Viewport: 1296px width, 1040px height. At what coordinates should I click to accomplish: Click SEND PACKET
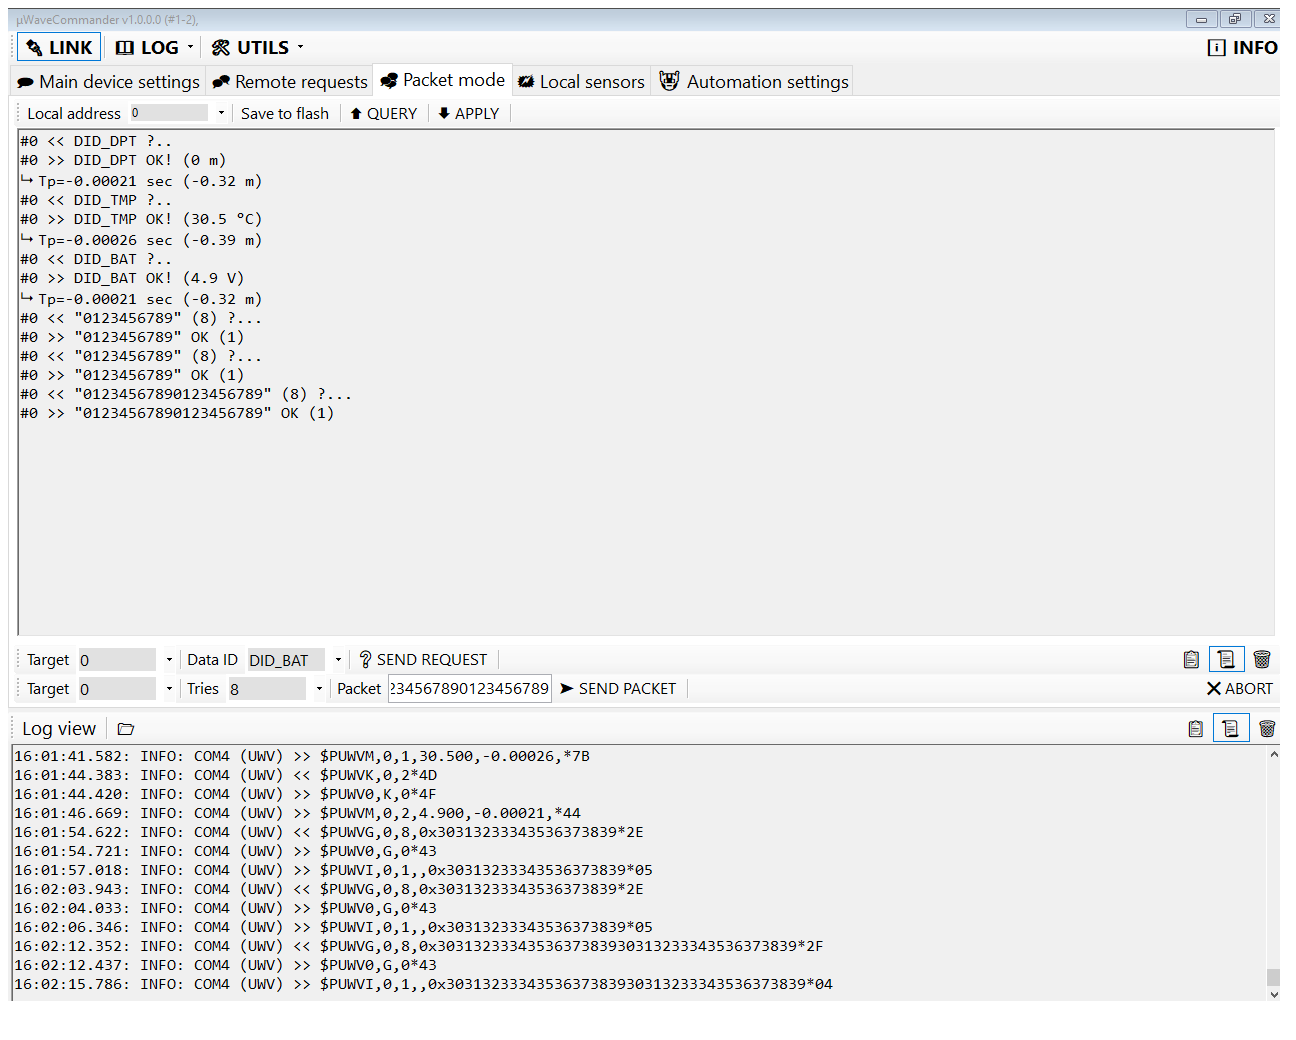[x=619, y=689]
